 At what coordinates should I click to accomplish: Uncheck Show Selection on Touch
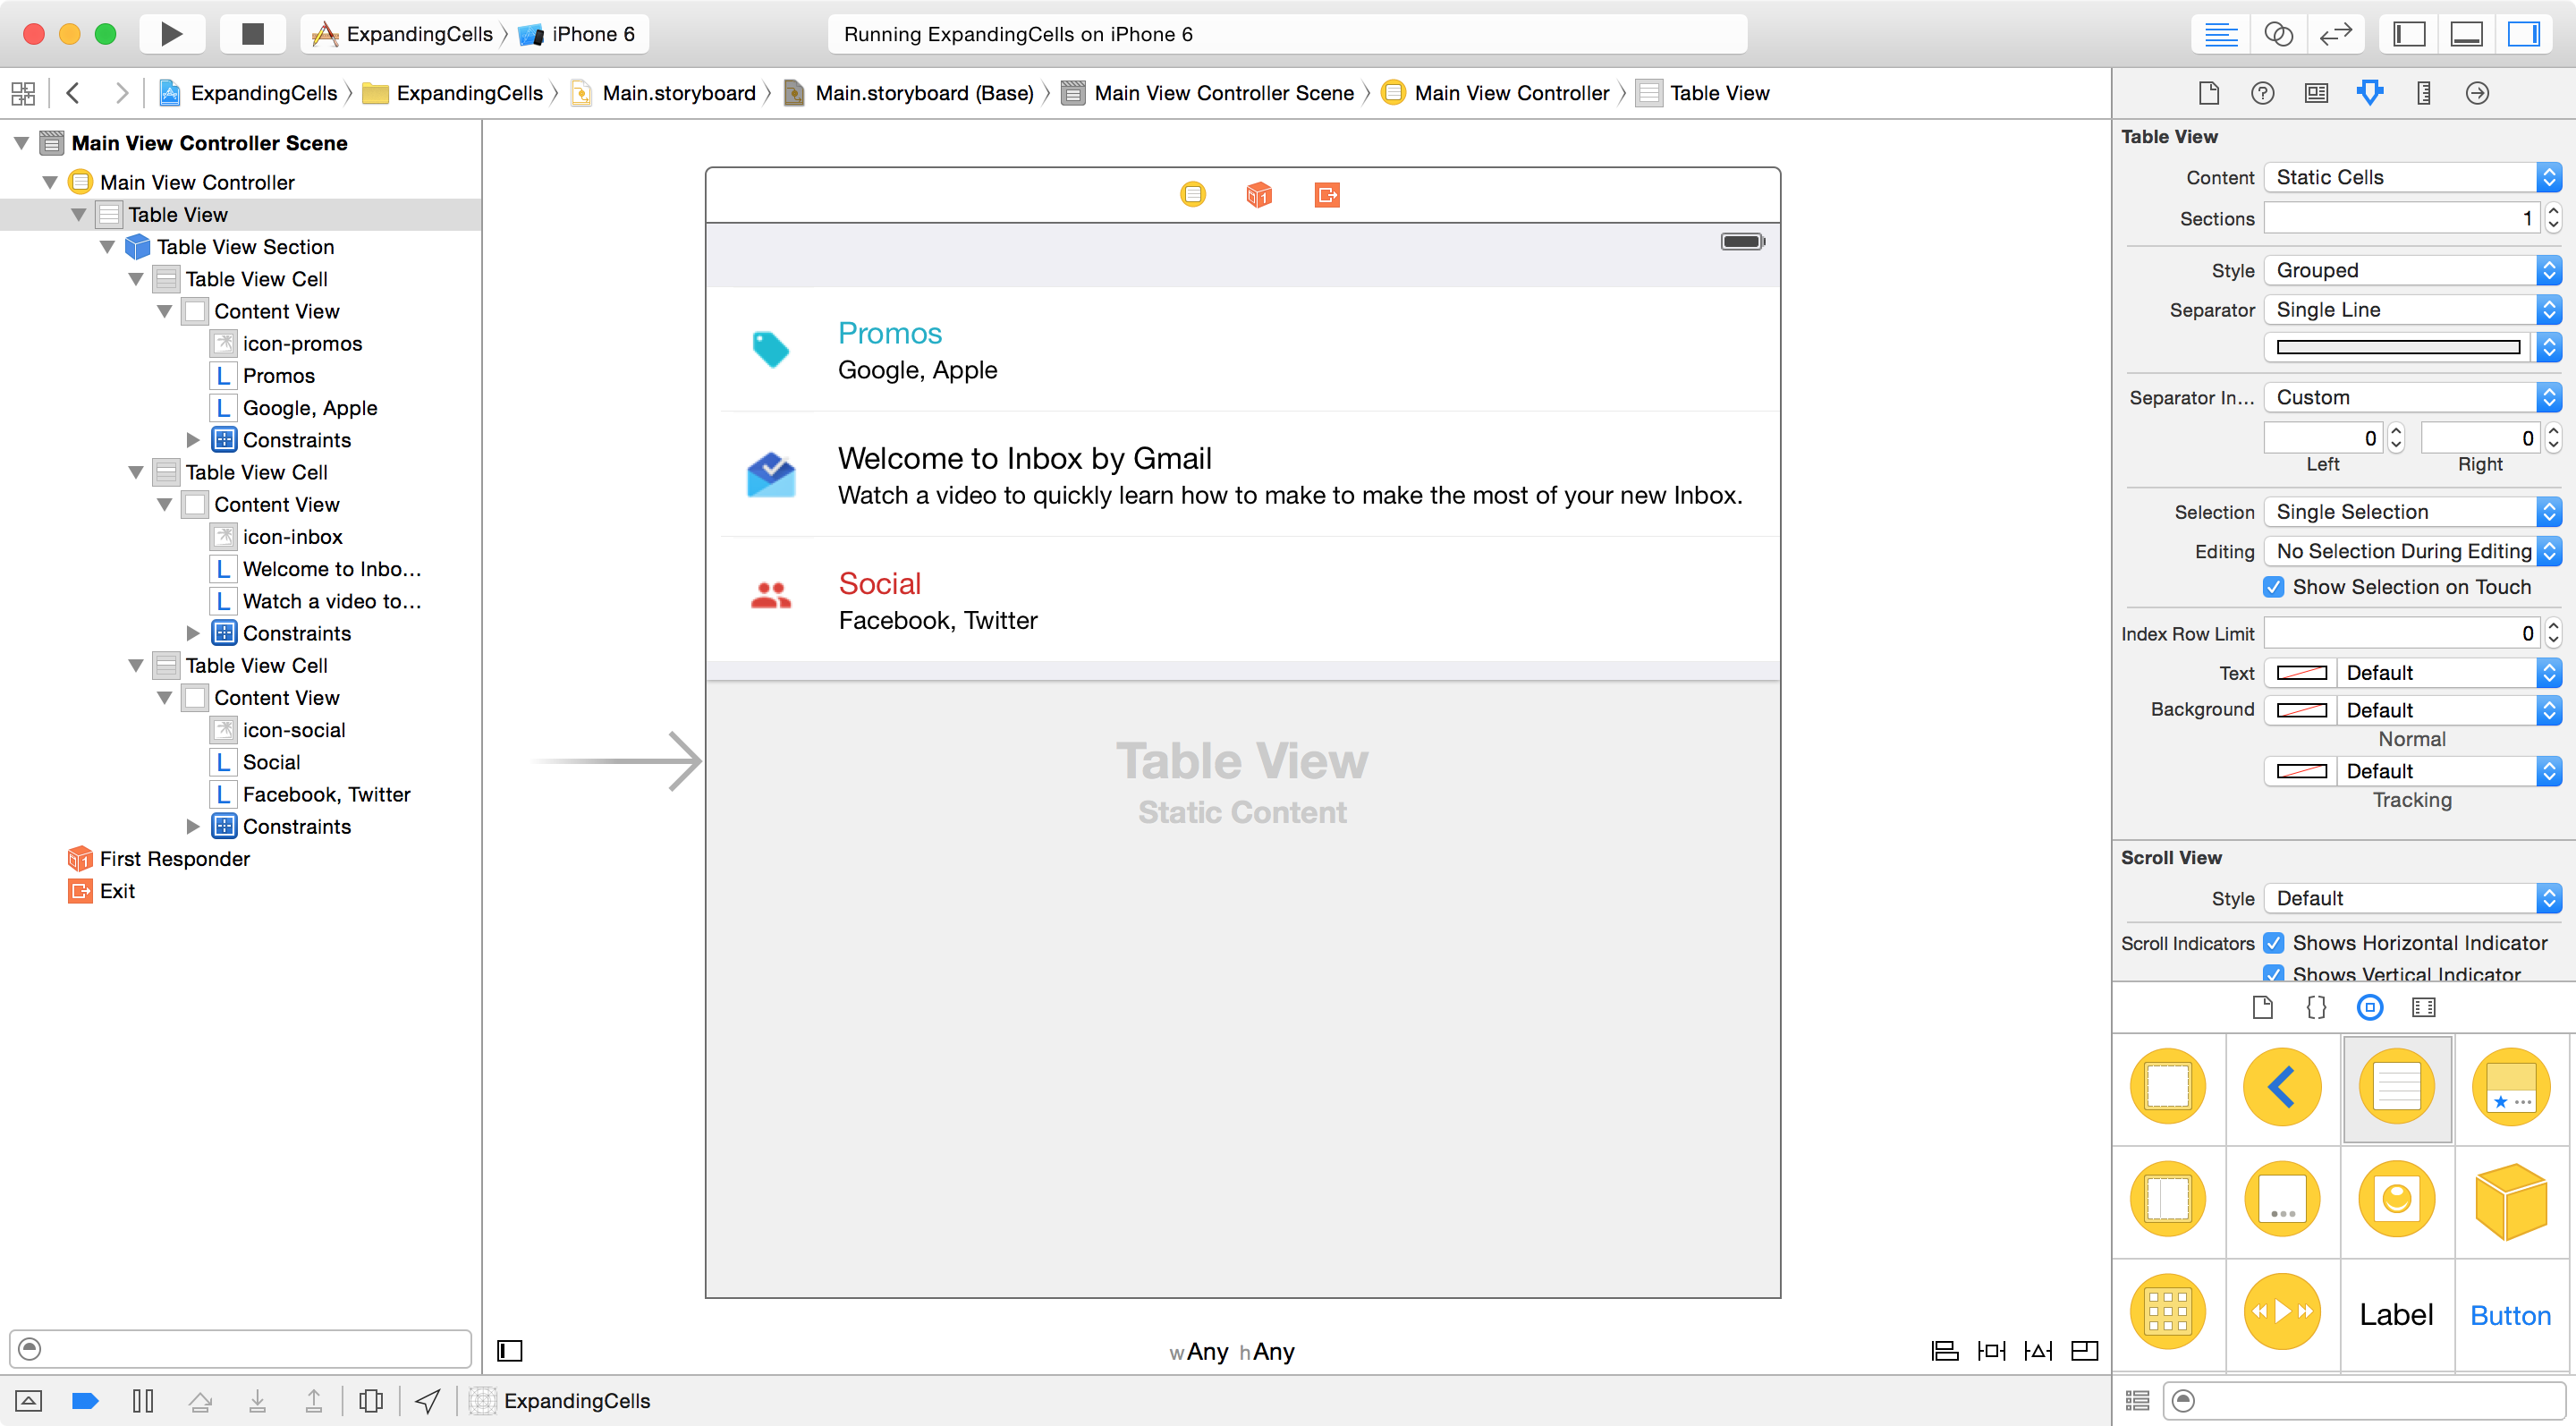[2273, 587]
